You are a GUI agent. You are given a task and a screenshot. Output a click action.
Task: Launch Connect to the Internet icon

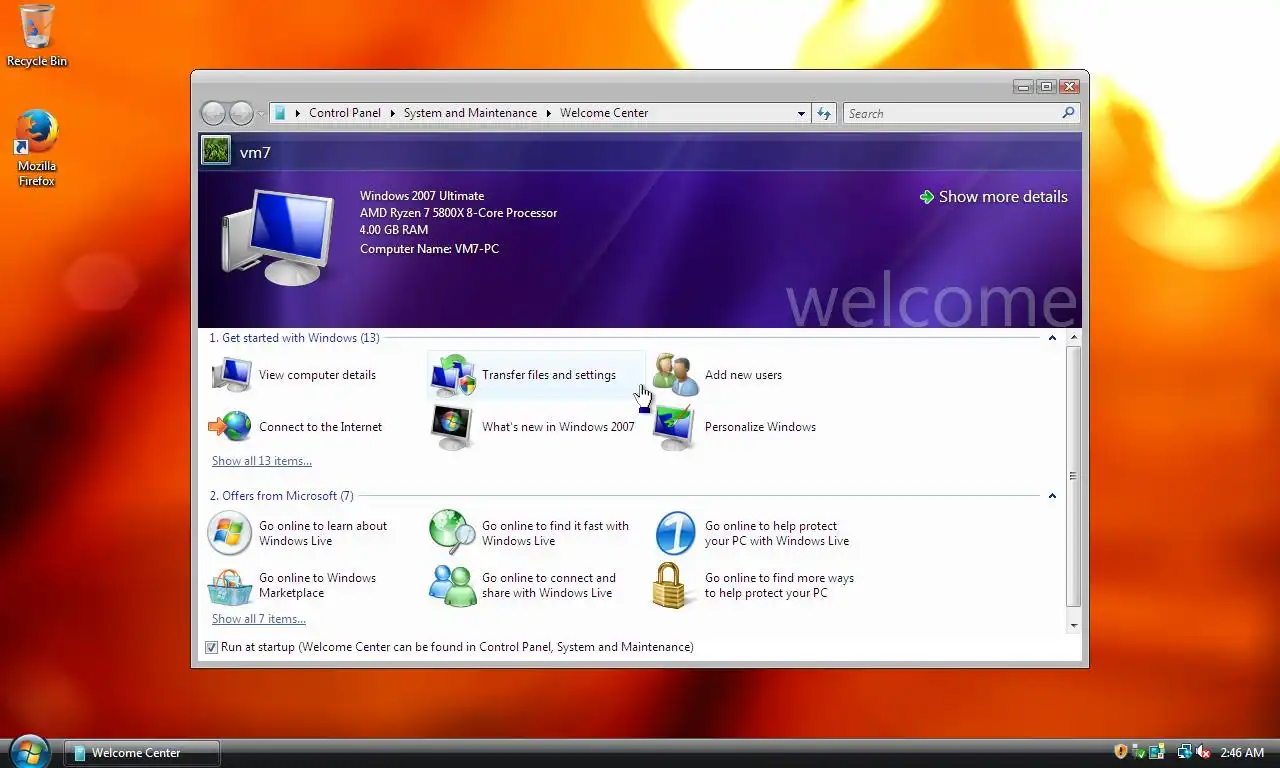(x=231, y=427)
